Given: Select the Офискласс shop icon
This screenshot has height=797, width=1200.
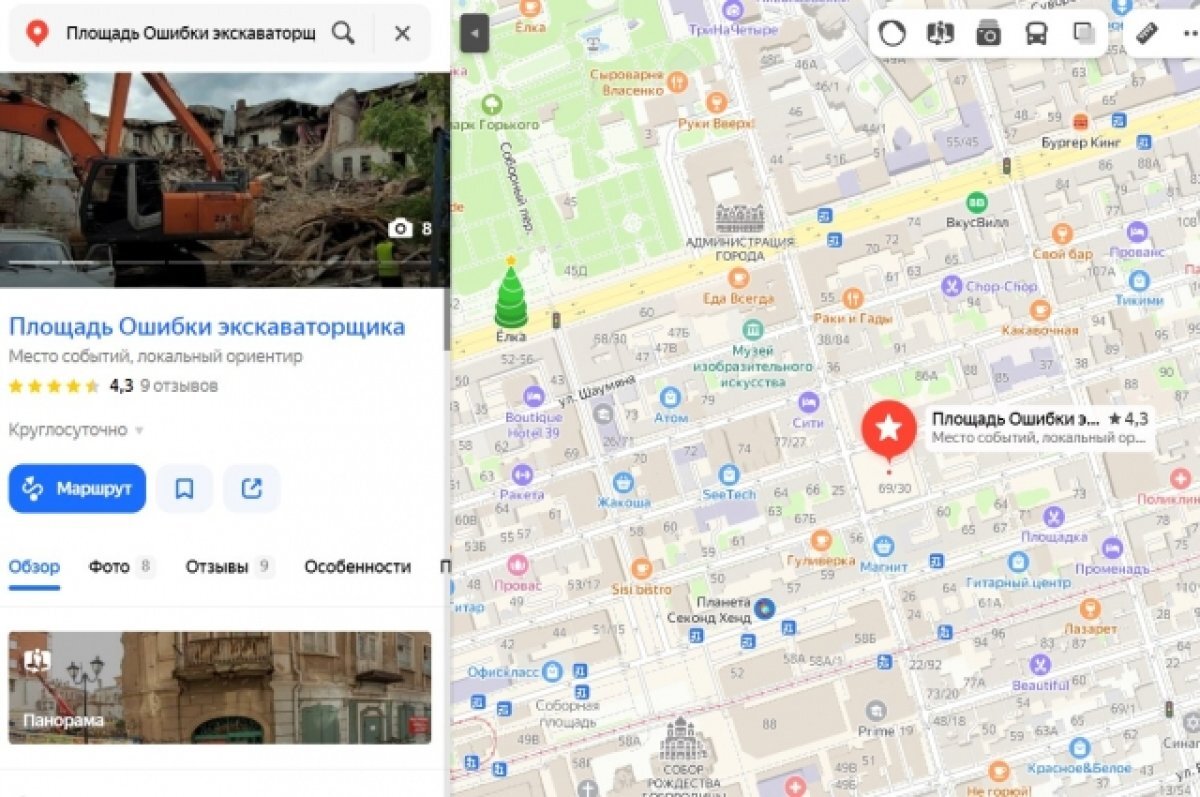Looking at the screenshot, I should click(552, 671).
